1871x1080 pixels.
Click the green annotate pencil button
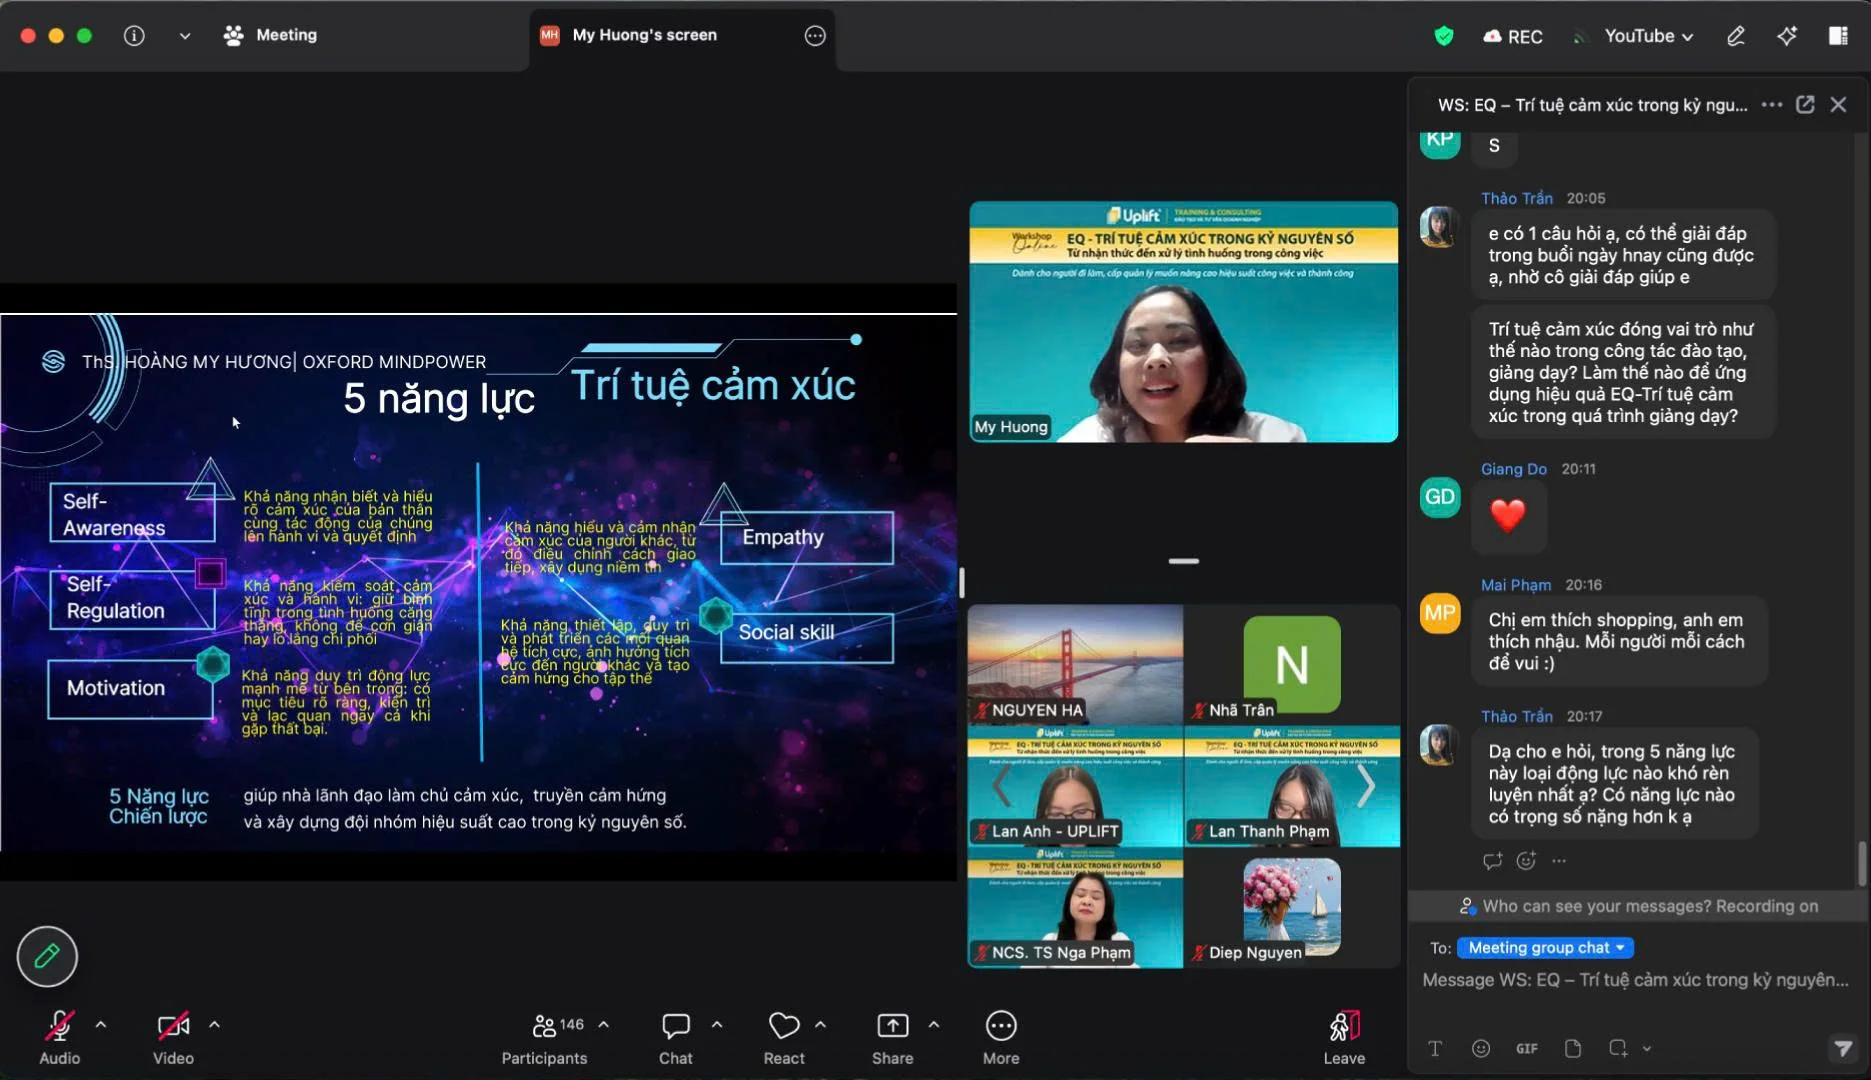47,956
